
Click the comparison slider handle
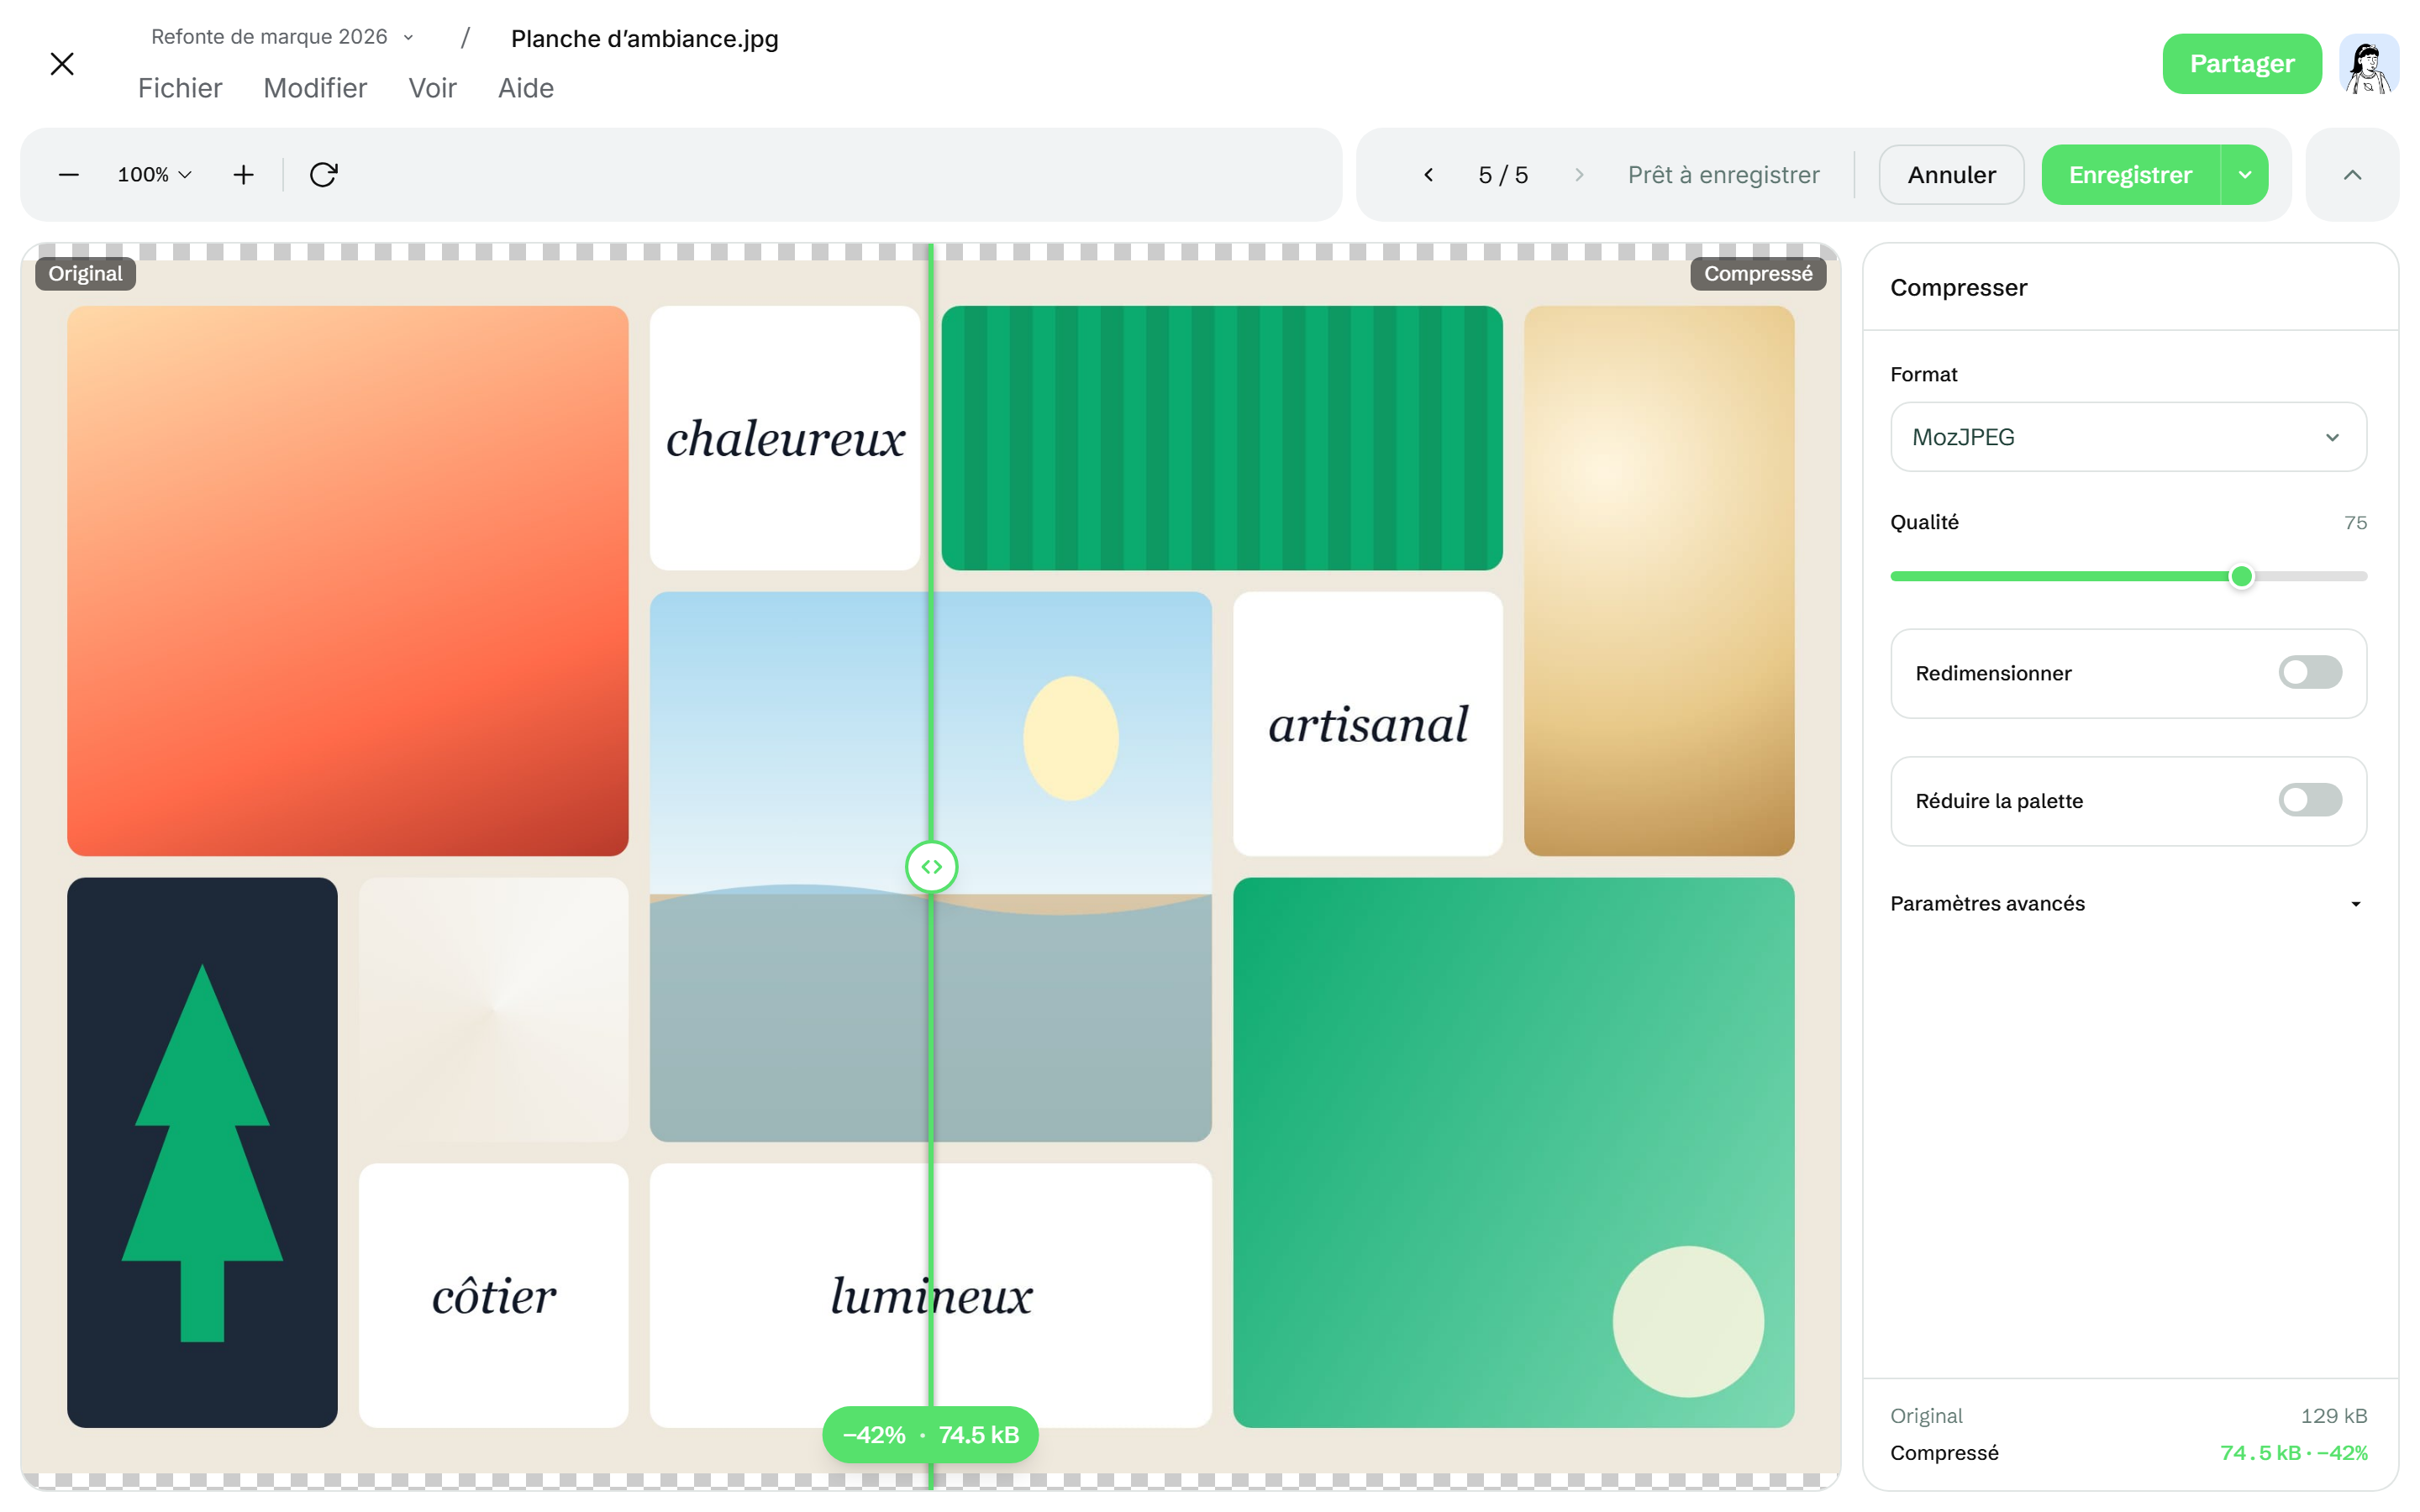point(931,866)
